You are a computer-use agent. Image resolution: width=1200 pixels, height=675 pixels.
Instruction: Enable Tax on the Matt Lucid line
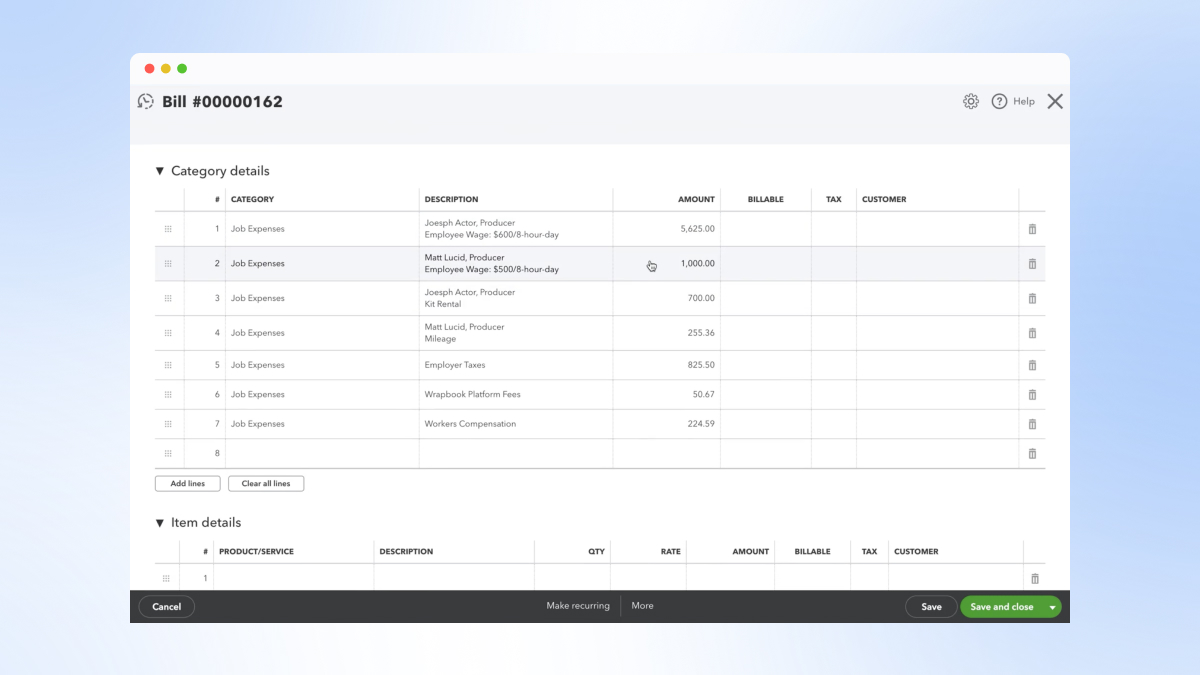834,263
